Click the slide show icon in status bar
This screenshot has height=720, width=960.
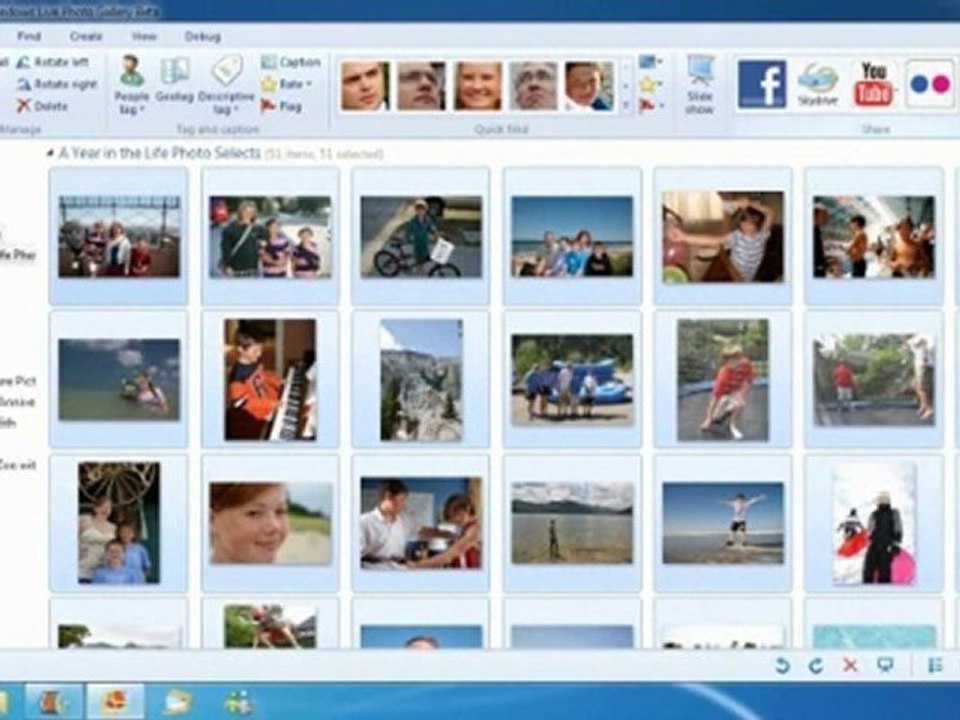pos(885,666)
